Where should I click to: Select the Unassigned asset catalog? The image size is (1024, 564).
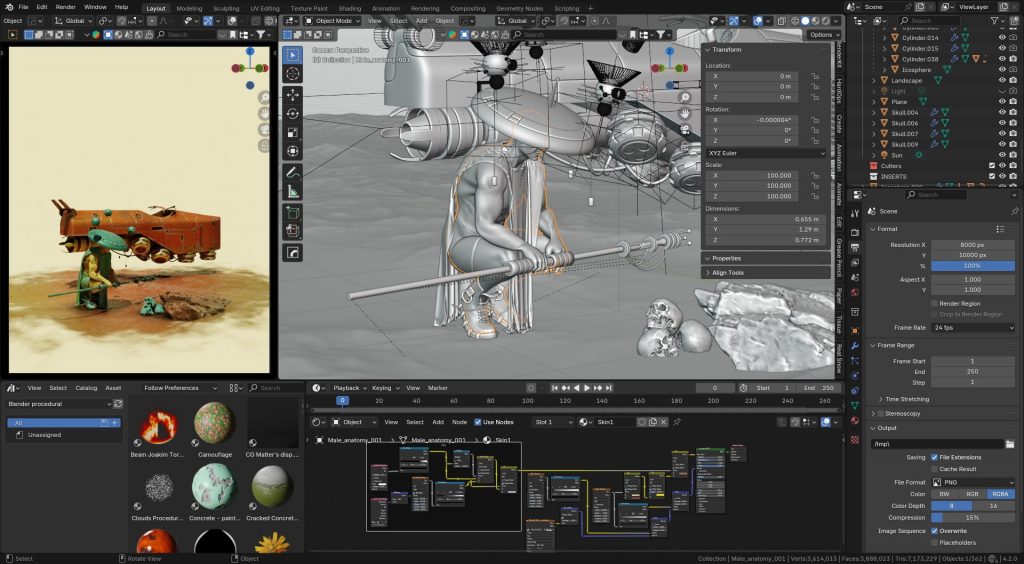pos(45,435)
